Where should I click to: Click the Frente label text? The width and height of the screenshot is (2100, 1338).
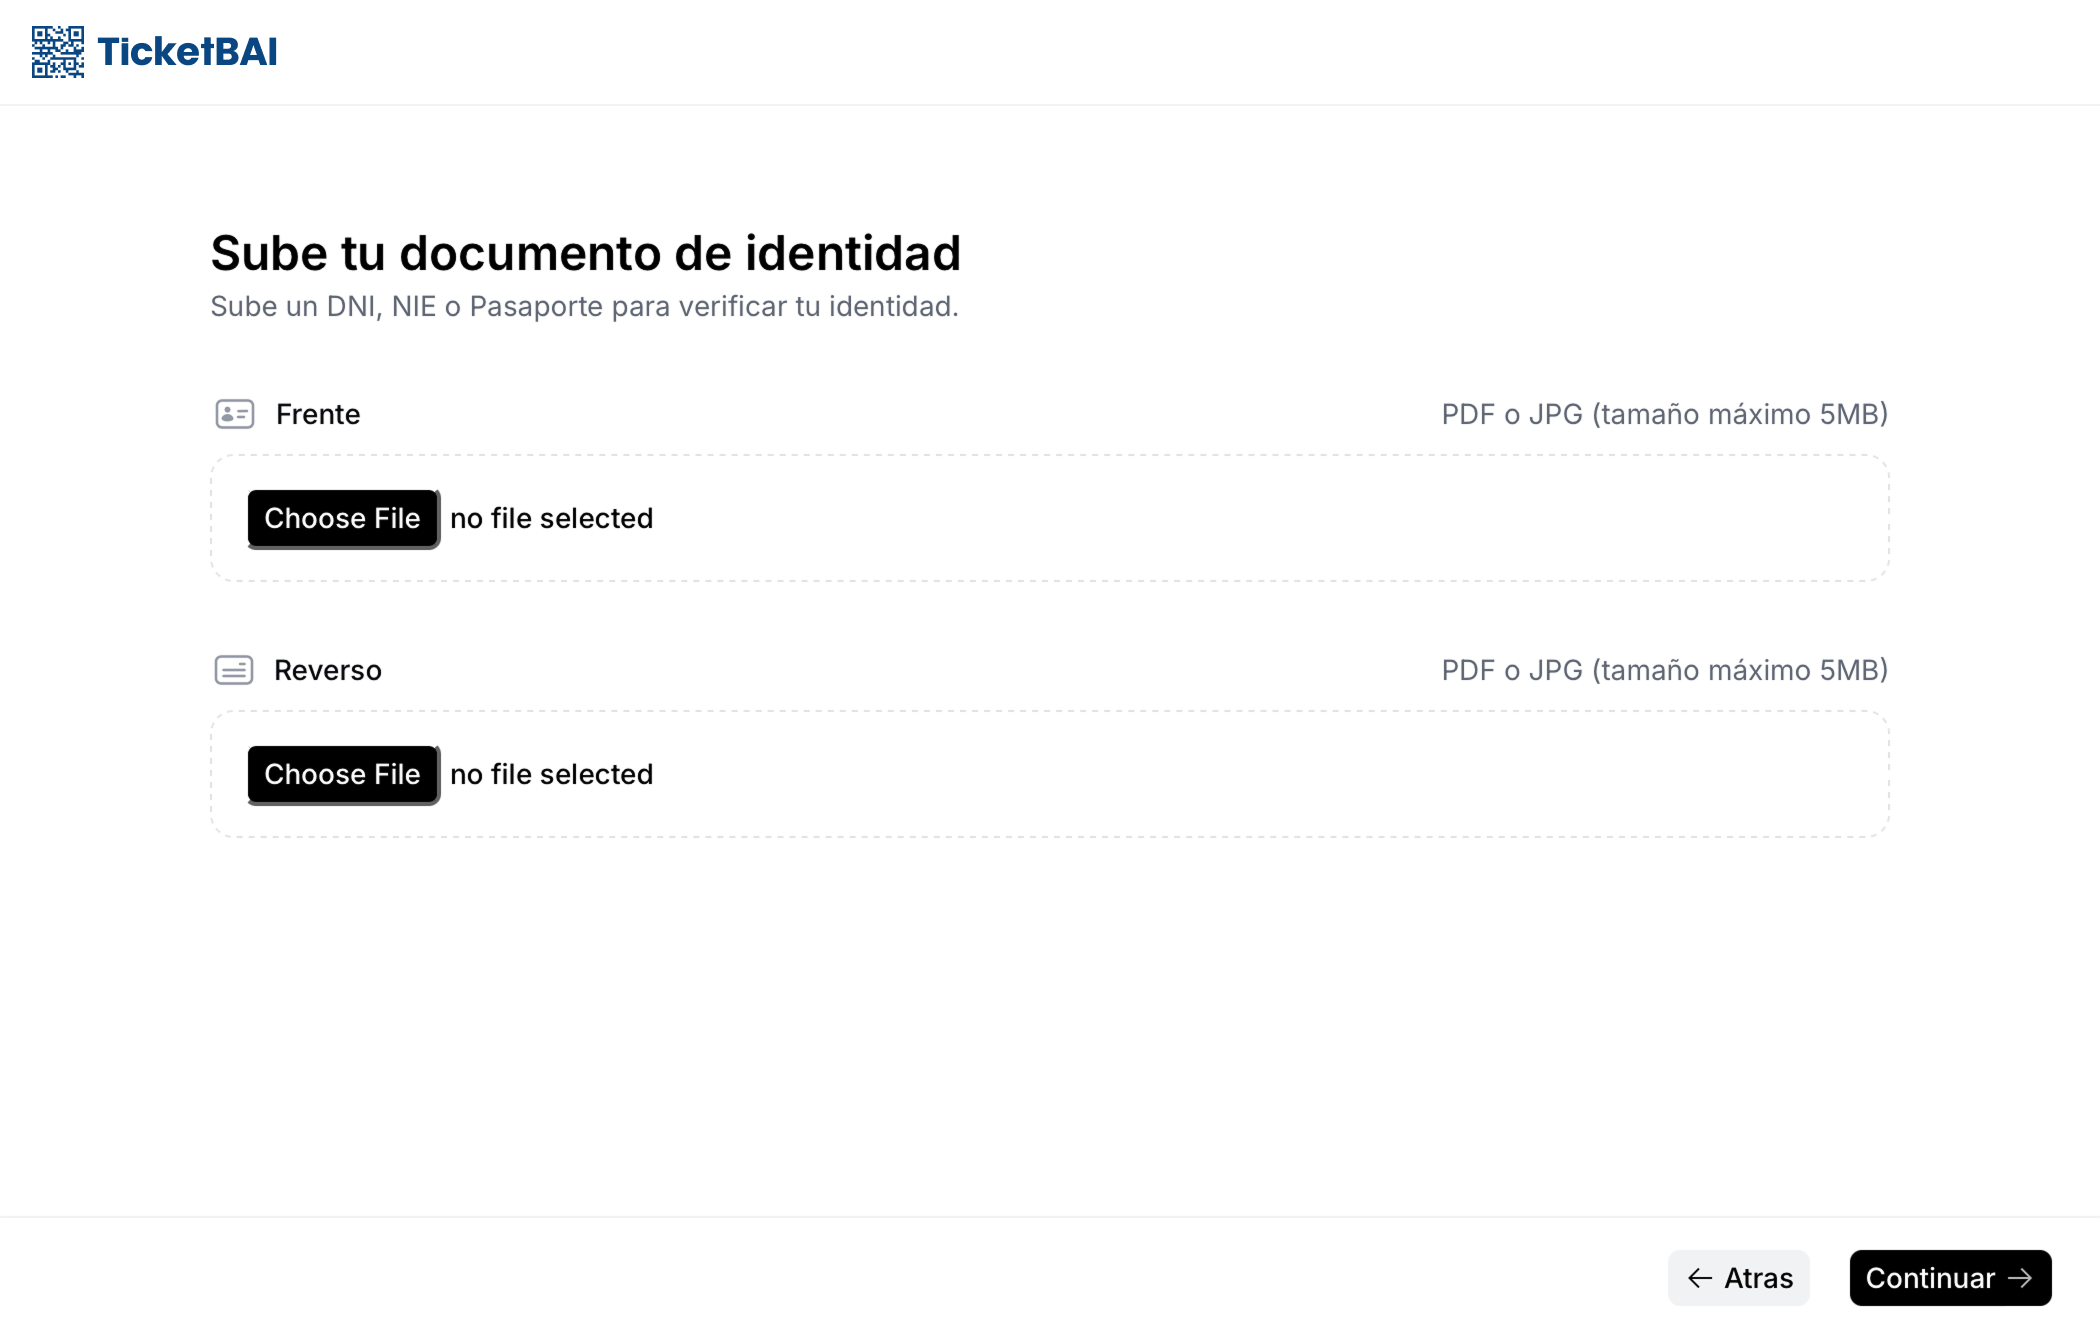[318, 414]
